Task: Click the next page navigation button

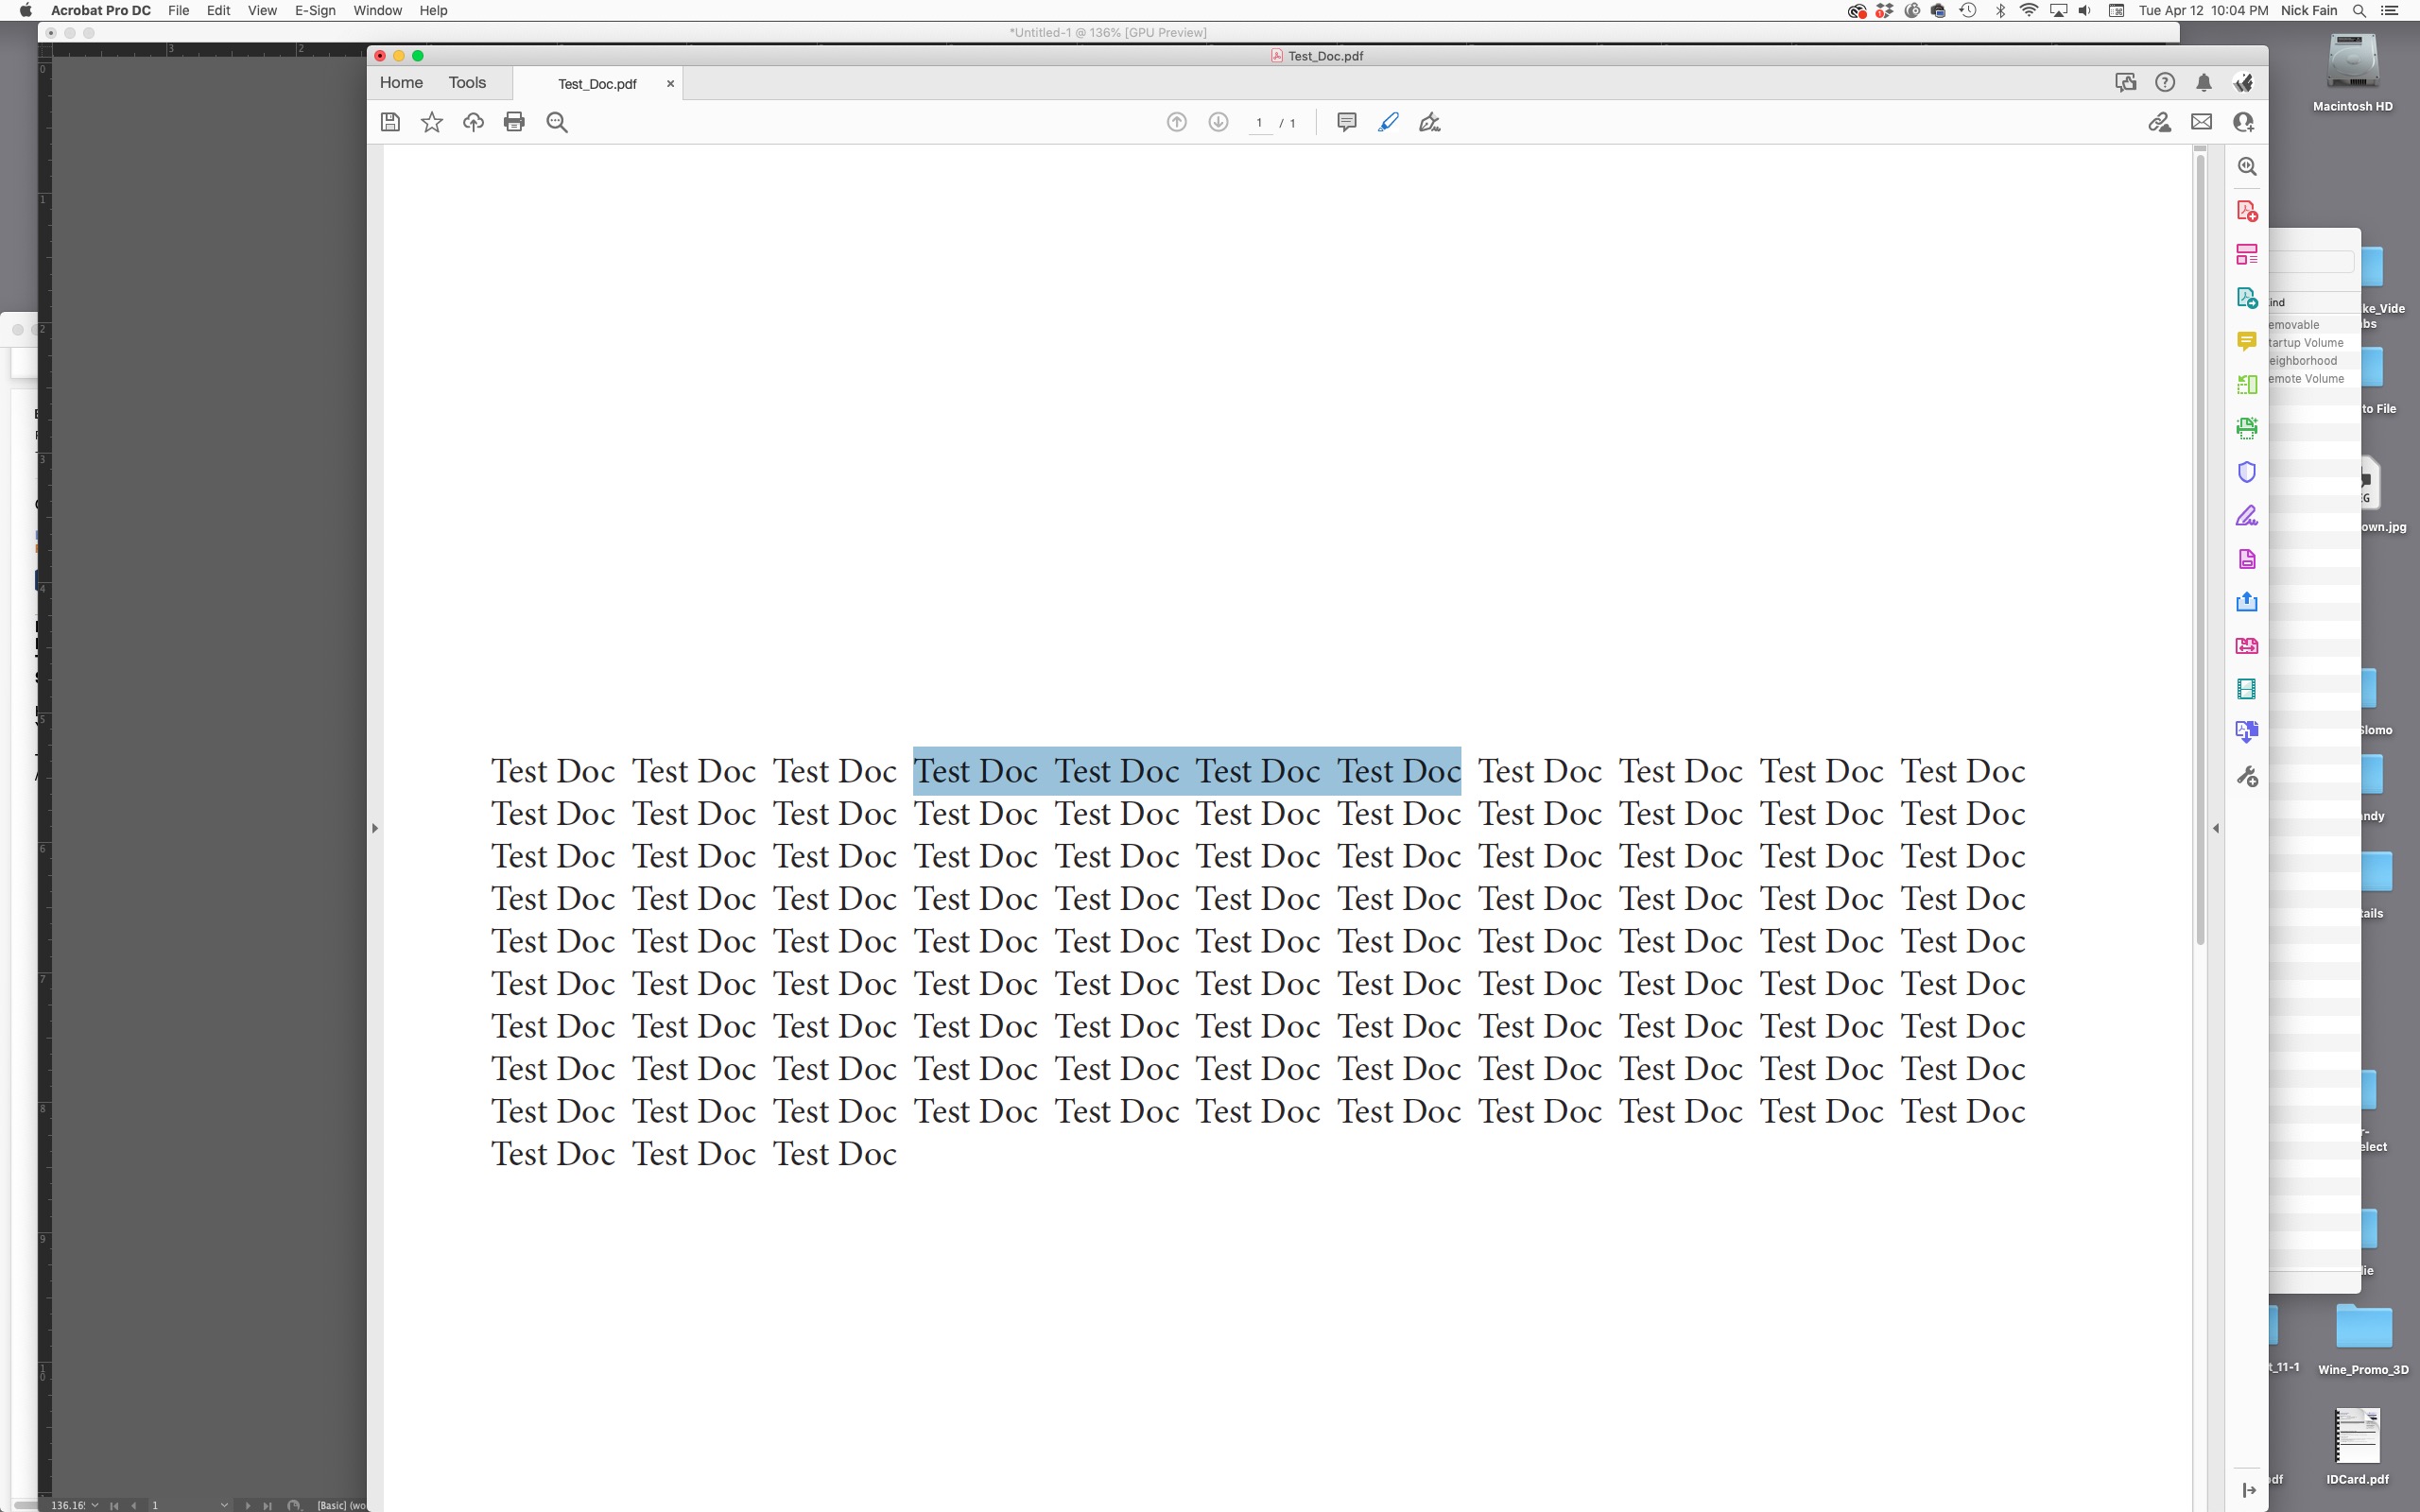Action: point(1218,122)
